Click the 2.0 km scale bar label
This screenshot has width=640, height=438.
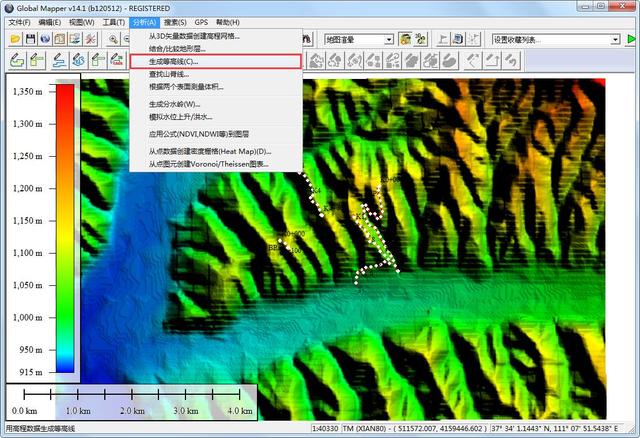click(132, 411)
